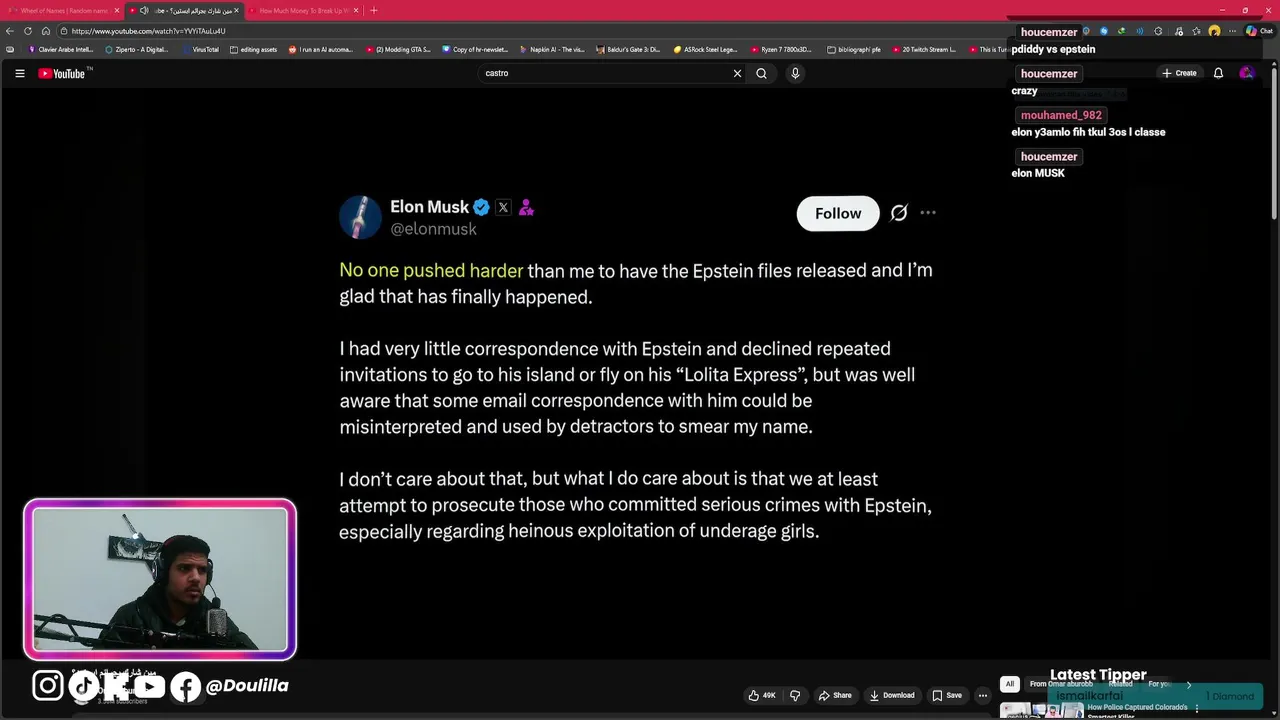Reload the page with refresh icon
1280x720 pixels.
pos(28,31)
